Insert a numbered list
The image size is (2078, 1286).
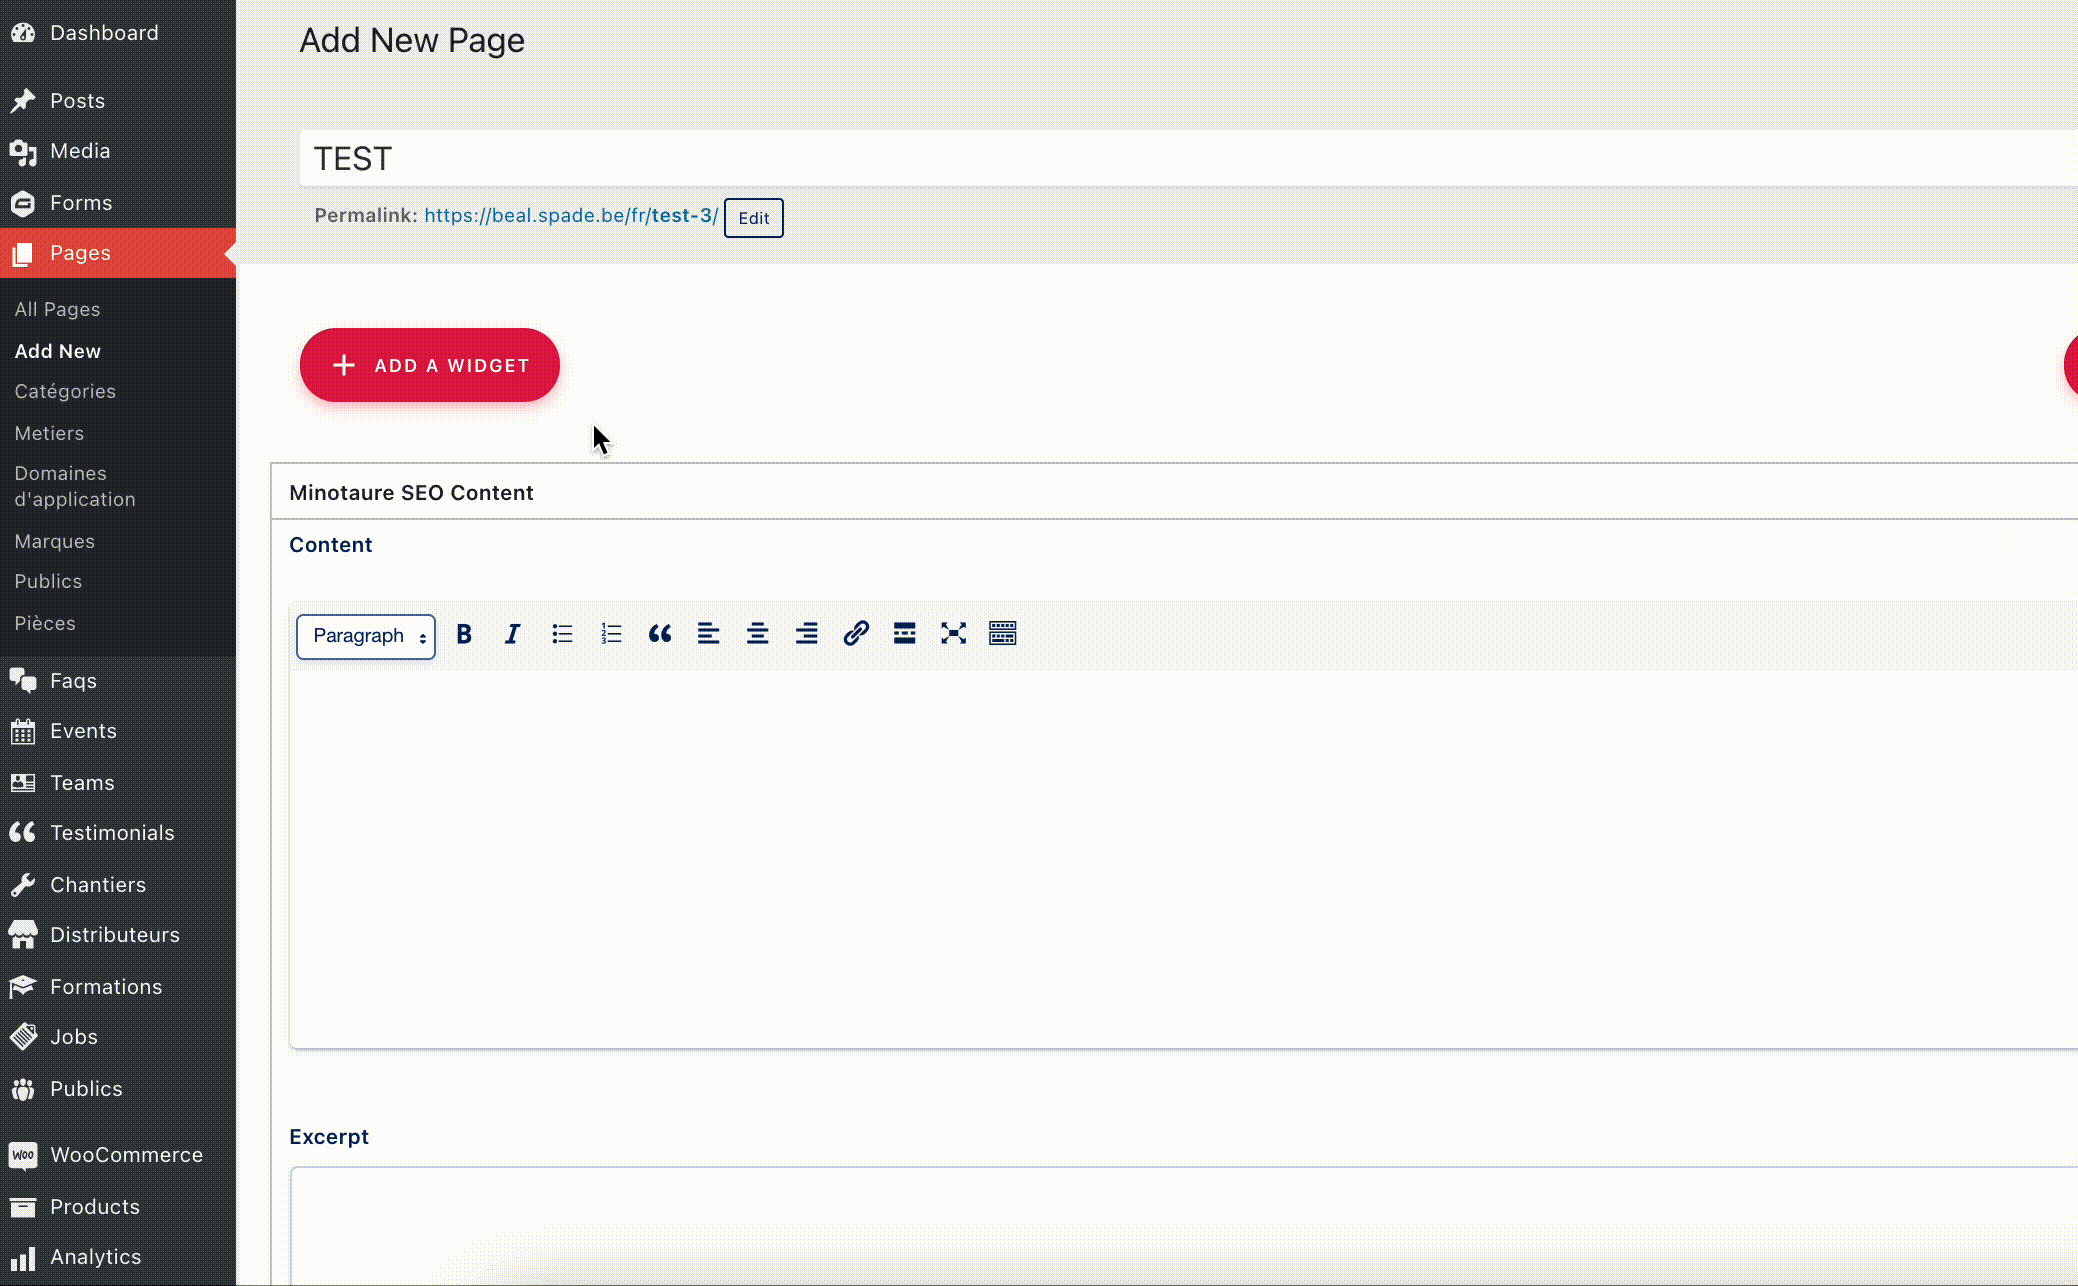coord(611,634)
